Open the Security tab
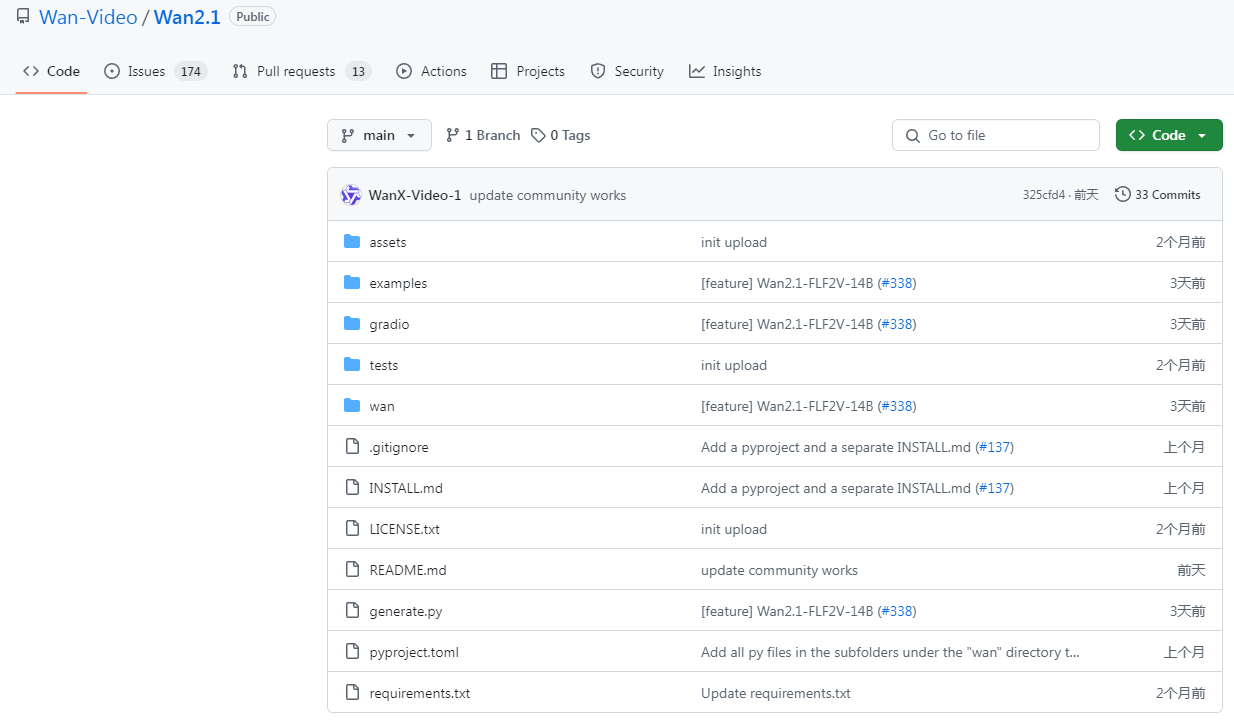Screen dimensions: 1234x720 pos(627,71)
